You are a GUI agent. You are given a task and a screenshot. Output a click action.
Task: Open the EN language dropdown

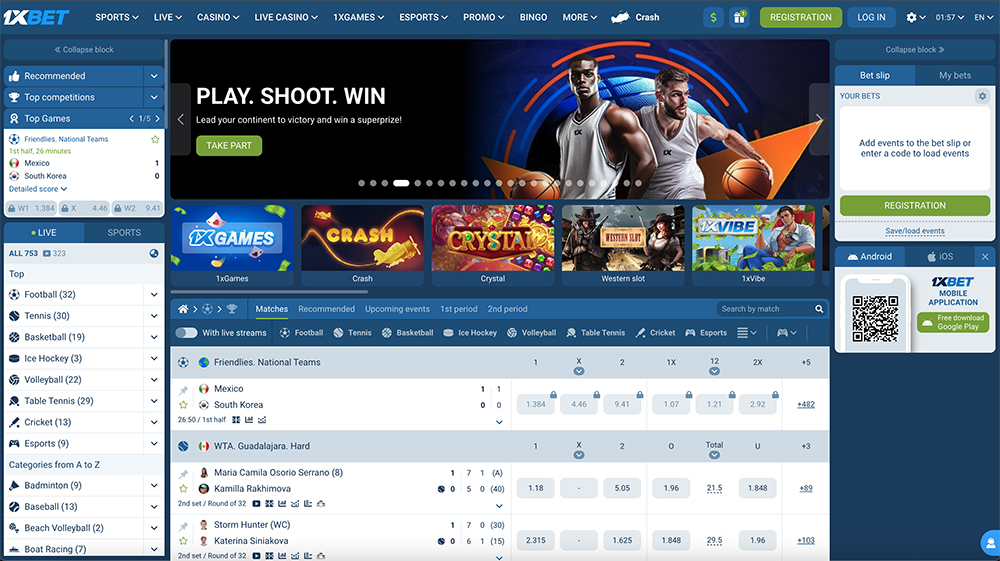(x=983, y=17)
